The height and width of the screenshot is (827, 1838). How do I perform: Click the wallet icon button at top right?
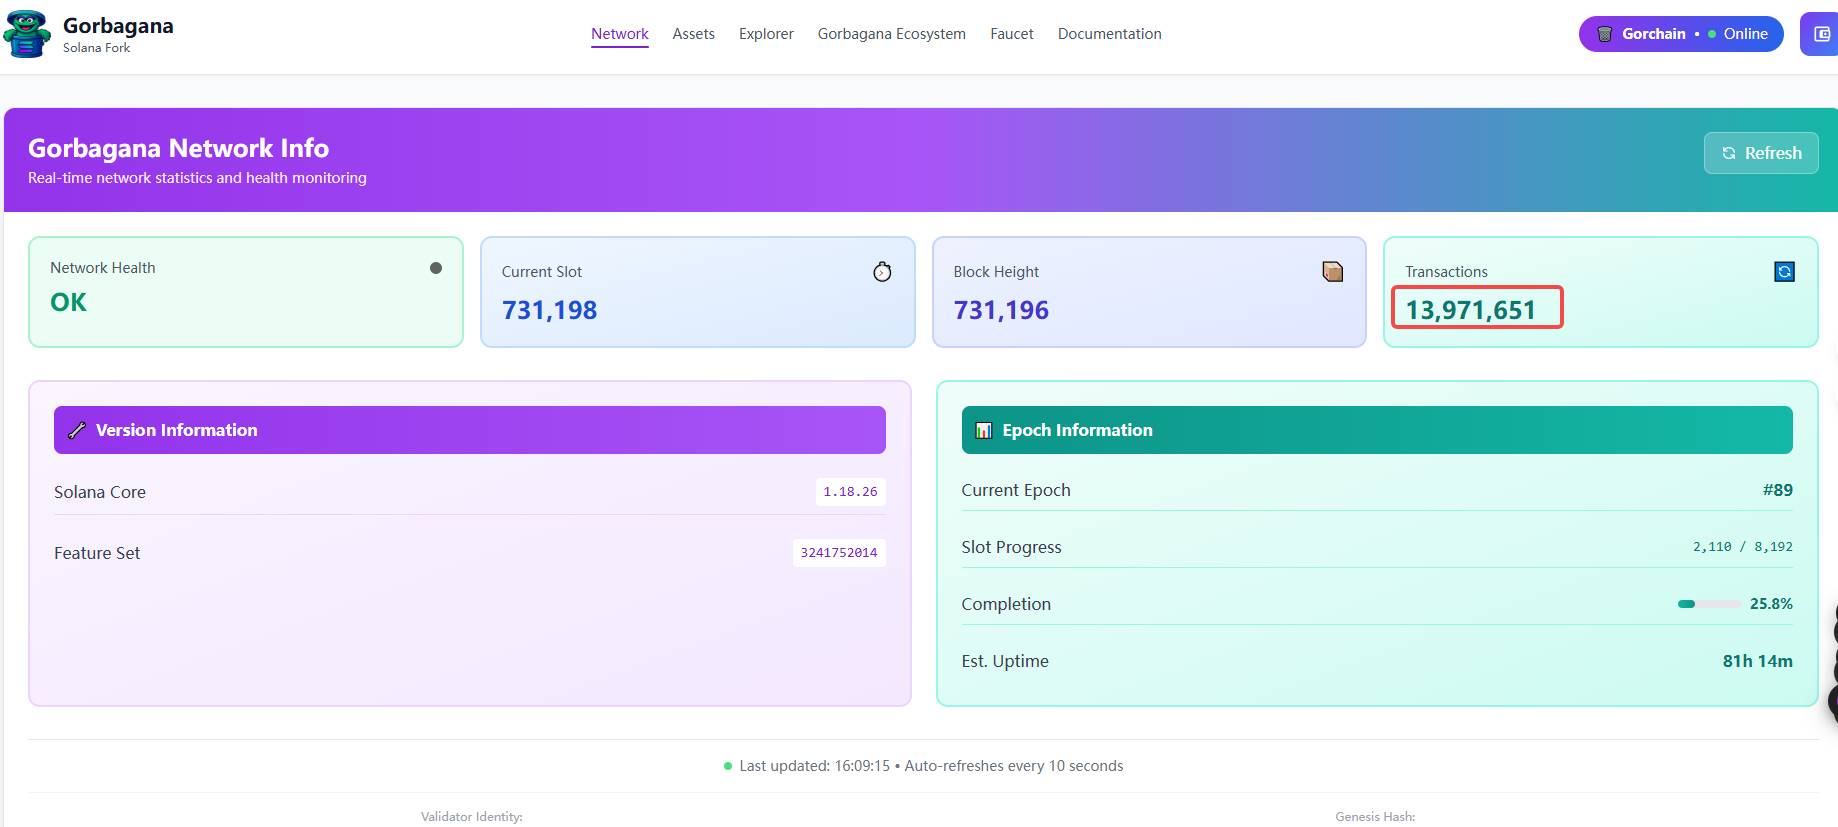pyautogui.click(x=1821, y=34)
